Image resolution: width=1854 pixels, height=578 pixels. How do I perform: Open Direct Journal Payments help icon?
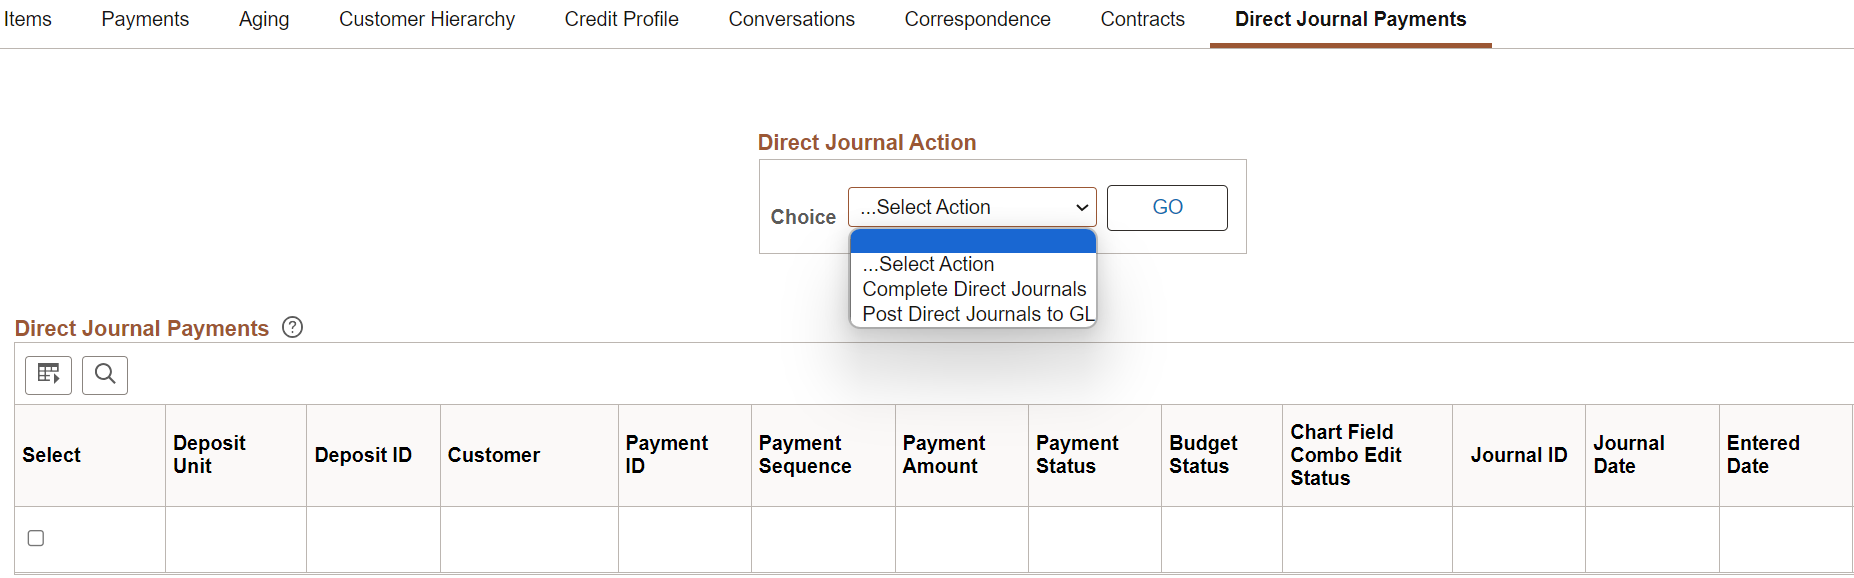(292, 327)
